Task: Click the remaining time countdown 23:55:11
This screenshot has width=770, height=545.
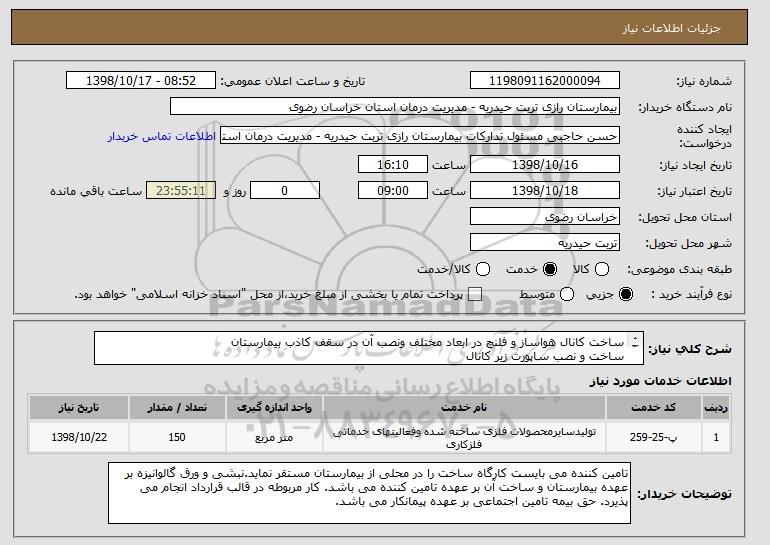Action: pos(181,191)
